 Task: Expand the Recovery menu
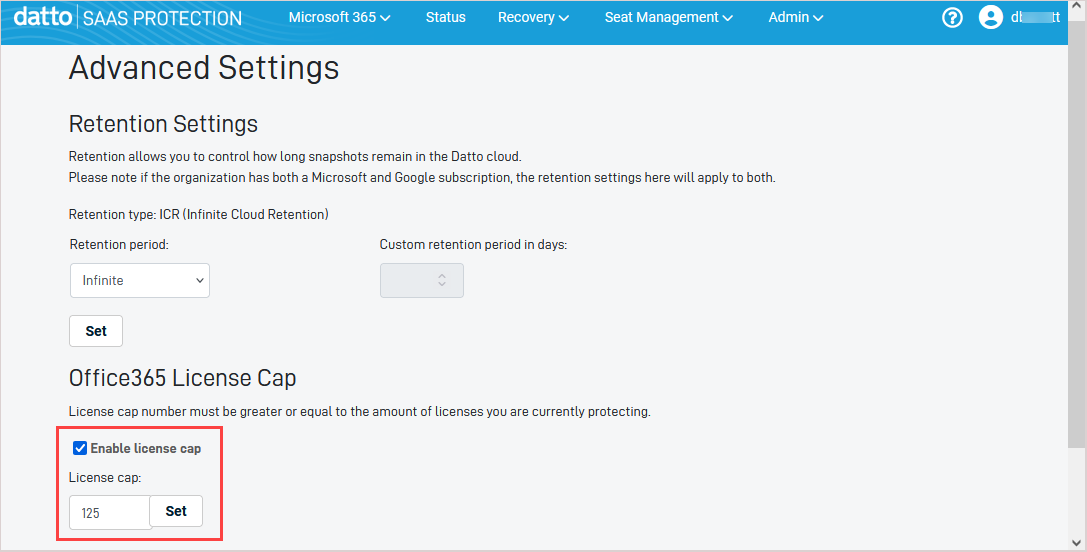(533, 17)
